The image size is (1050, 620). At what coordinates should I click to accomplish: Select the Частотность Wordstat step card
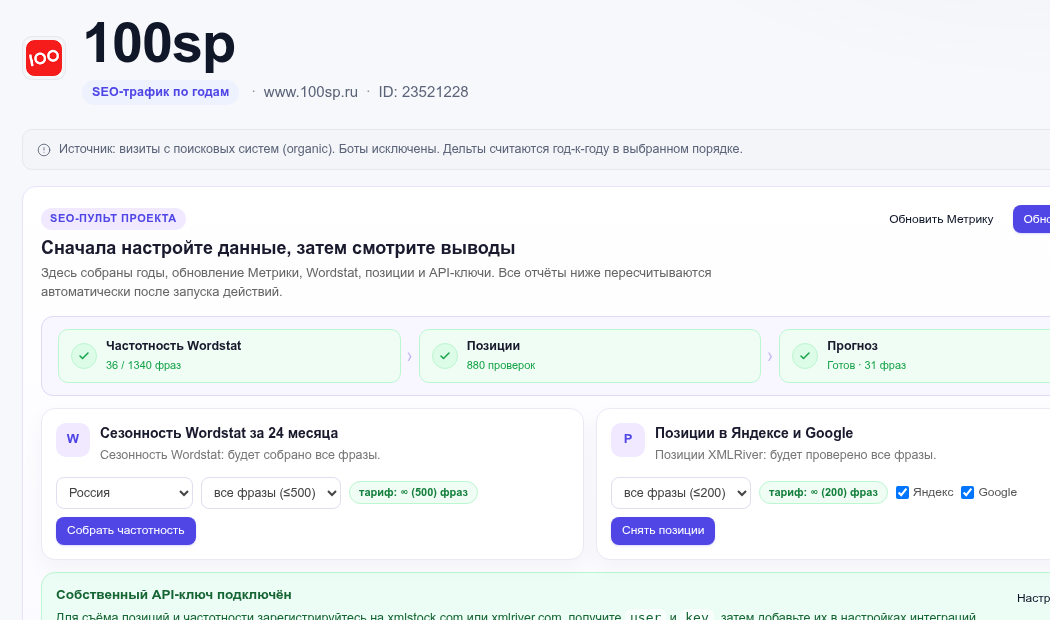tap(230, 356)
